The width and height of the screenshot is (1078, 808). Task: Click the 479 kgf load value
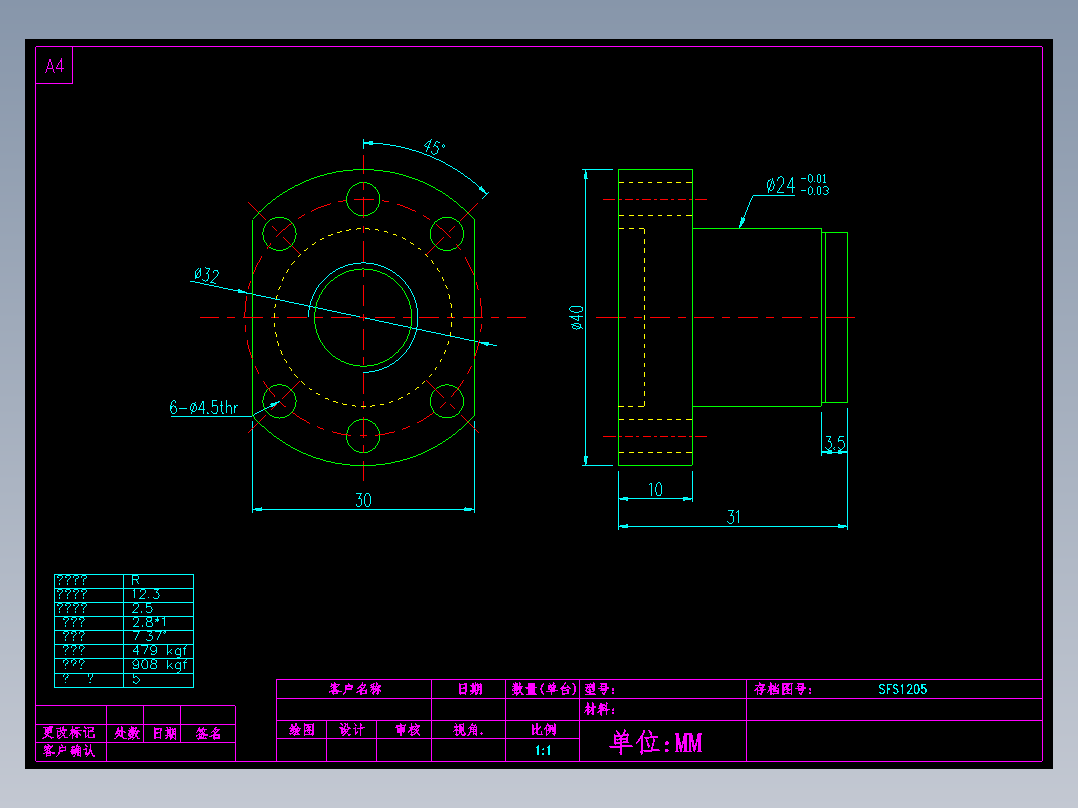click(160, 651)
